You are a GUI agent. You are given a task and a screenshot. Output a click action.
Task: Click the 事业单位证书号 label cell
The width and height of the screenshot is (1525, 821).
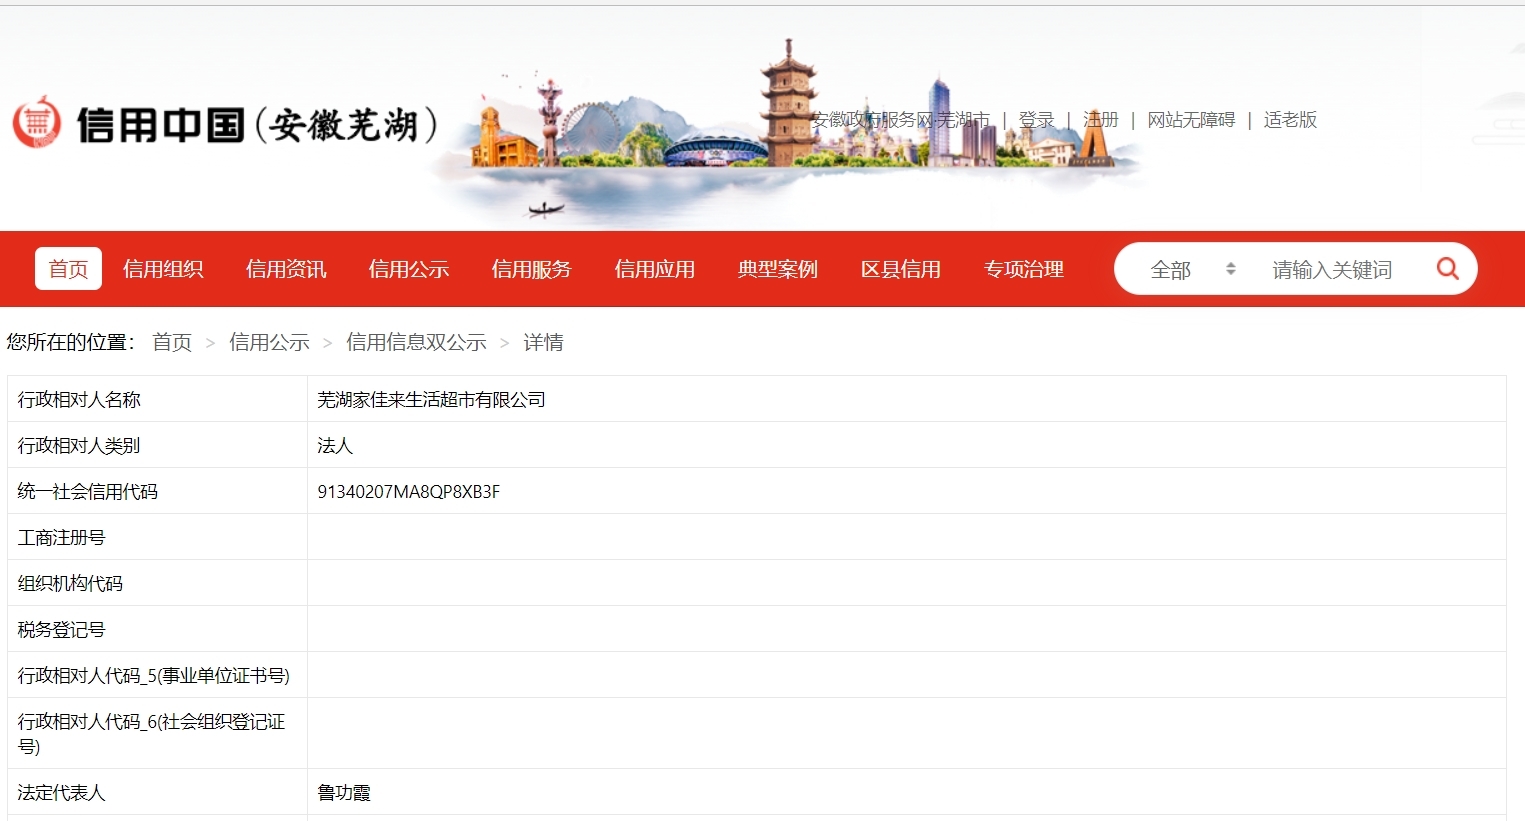pos(157,675)
